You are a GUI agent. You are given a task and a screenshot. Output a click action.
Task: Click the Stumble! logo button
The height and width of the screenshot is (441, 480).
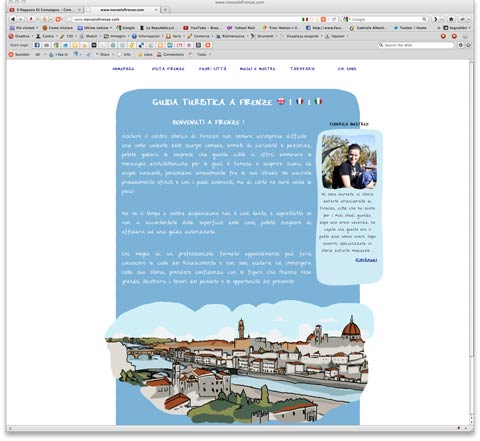[x=19, y=54]
